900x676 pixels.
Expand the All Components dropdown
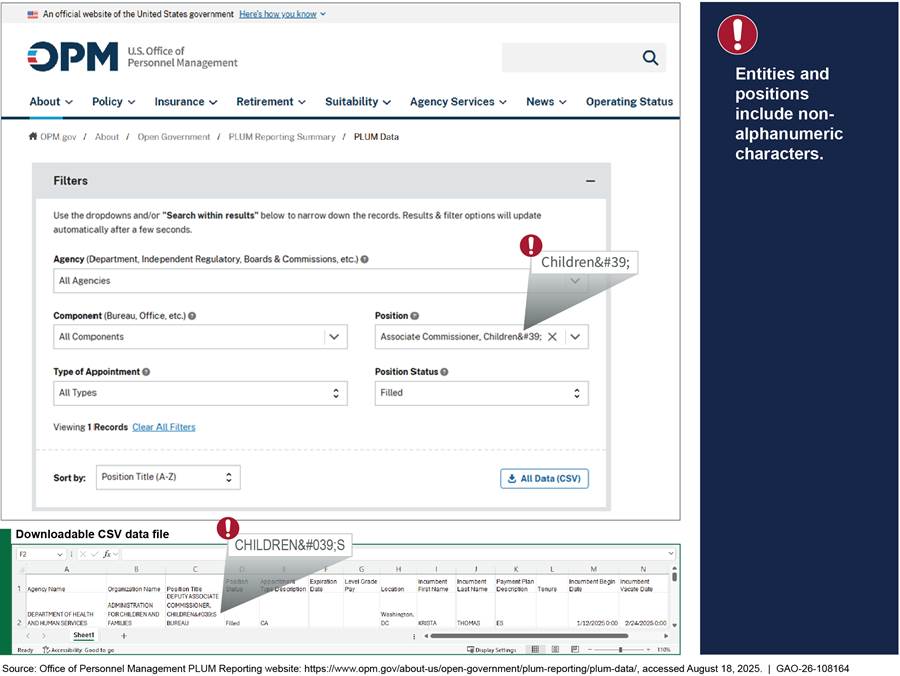[x=335, y=337]
